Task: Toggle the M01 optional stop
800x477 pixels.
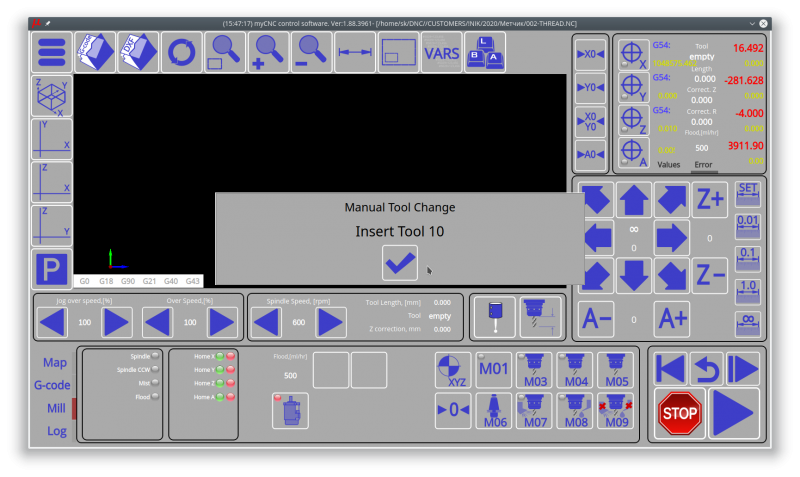Action: (x=493, y=370)
